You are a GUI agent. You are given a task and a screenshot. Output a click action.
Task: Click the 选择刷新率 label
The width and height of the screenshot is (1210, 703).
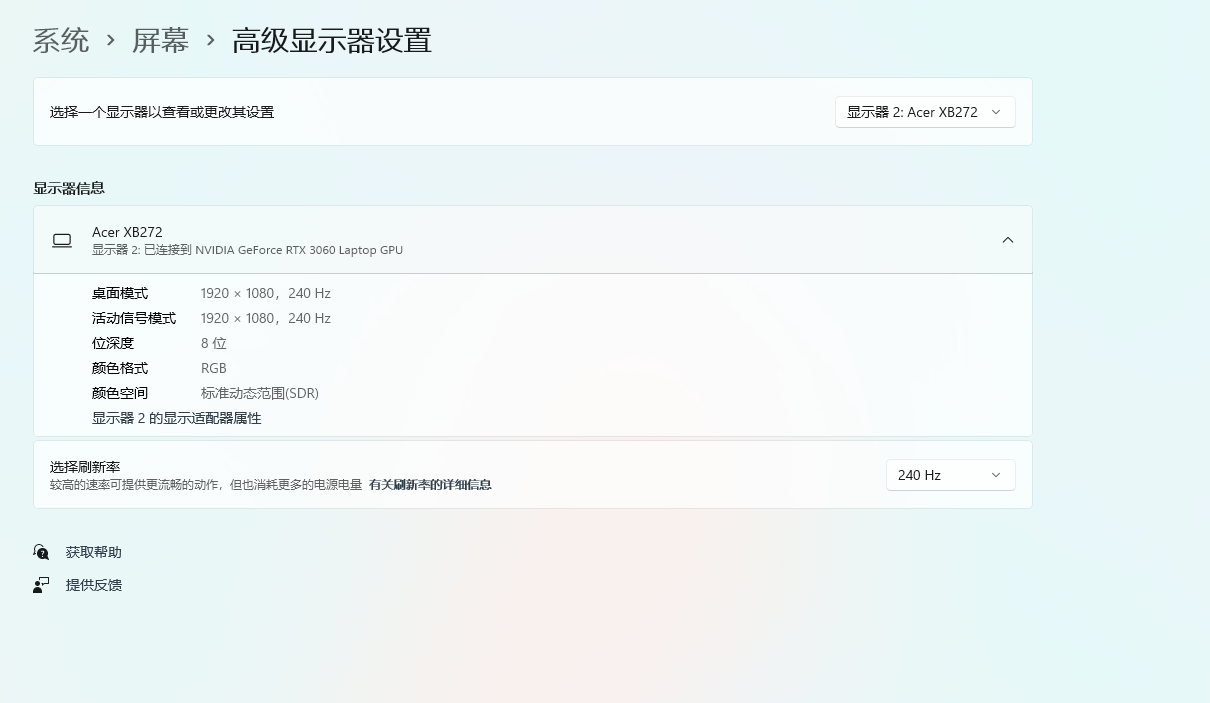pyautogui.click(x=85, y=467)
